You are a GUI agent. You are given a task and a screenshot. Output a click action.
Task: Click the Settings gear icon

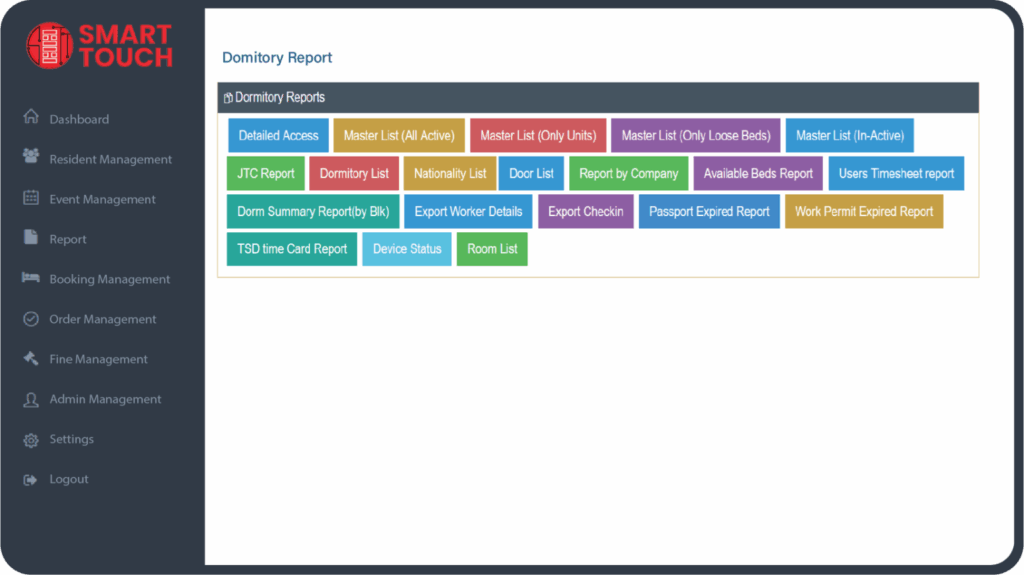pyautogui.click(x=31, y=440)
